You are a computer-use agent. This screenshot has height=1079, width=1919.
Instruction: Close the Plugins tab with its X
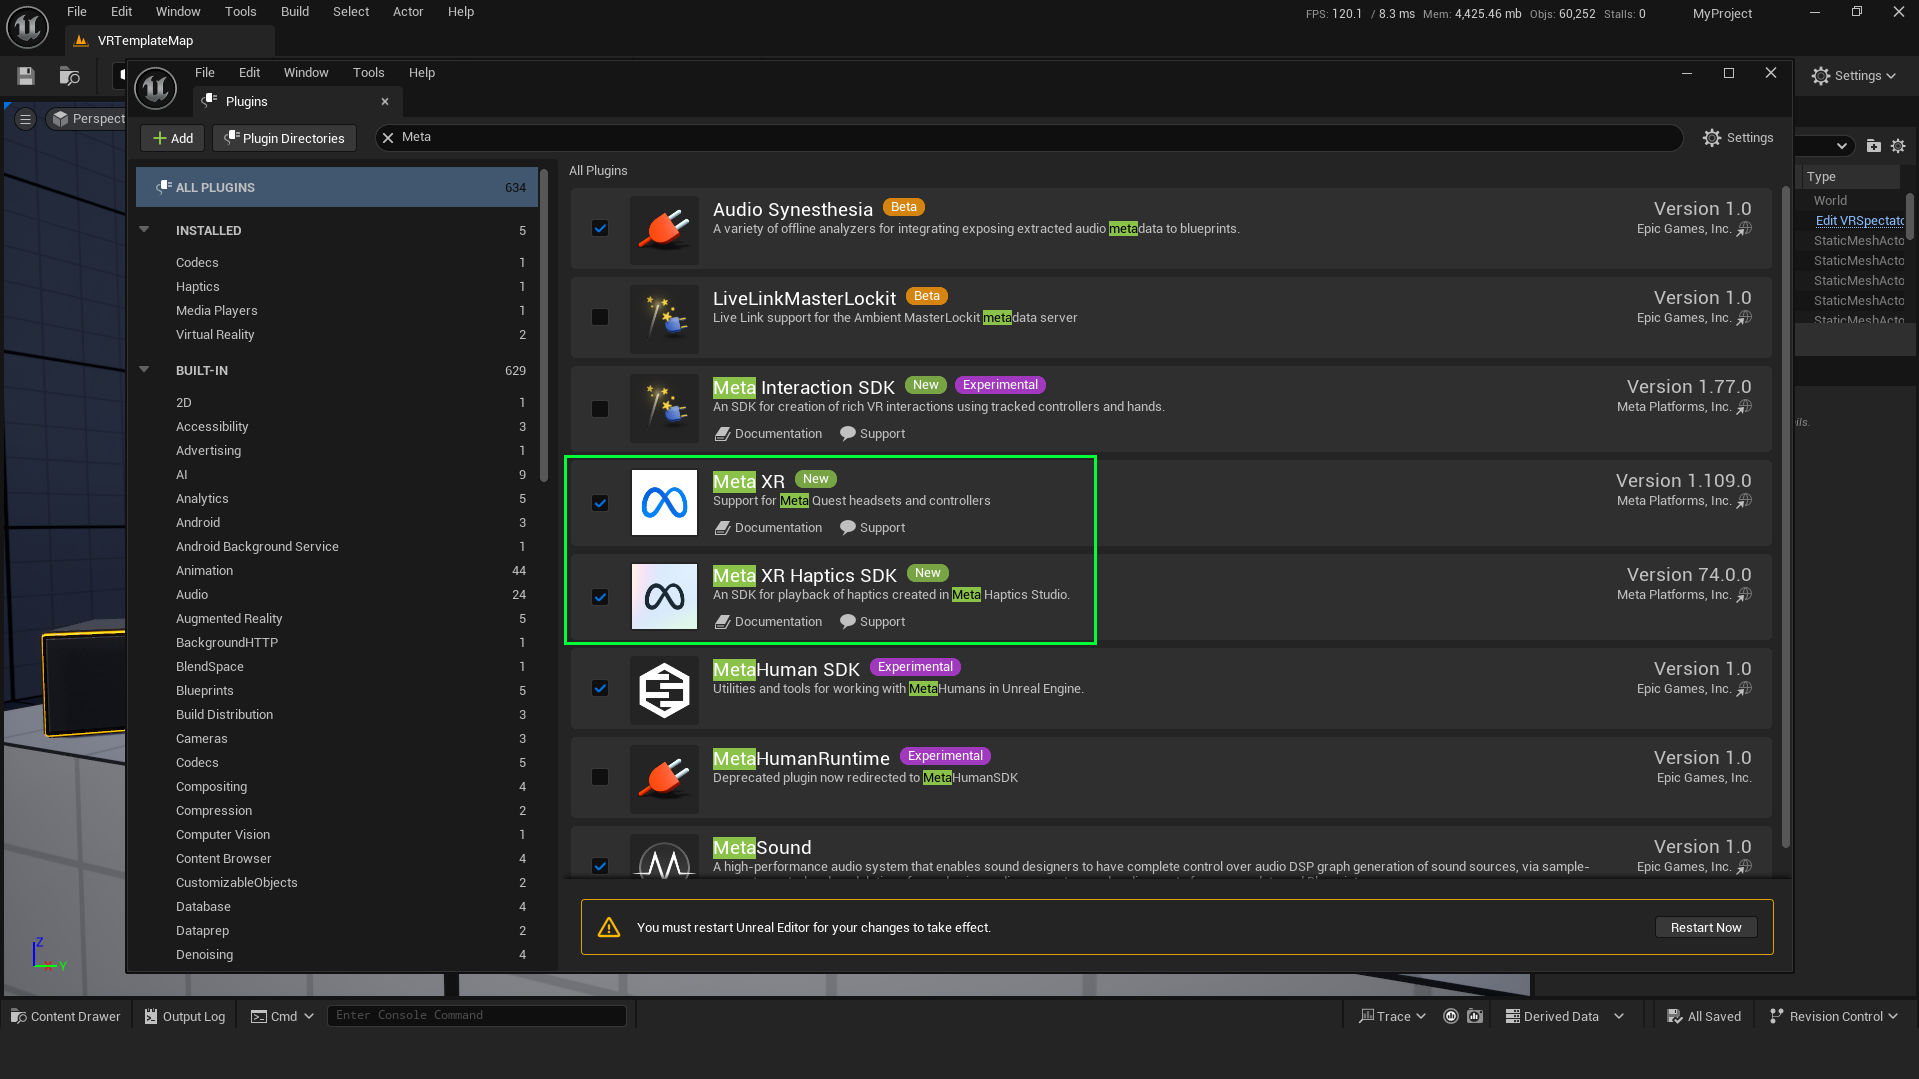point(385,102)
